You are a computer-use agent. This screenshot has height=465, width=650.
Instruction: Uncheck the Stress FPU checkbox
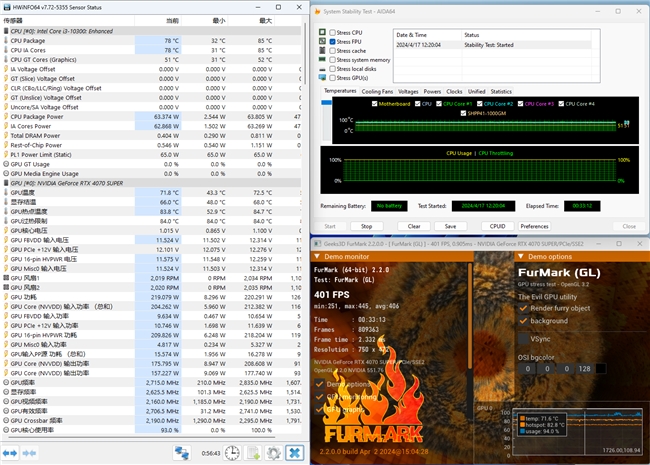click(332, 41)
